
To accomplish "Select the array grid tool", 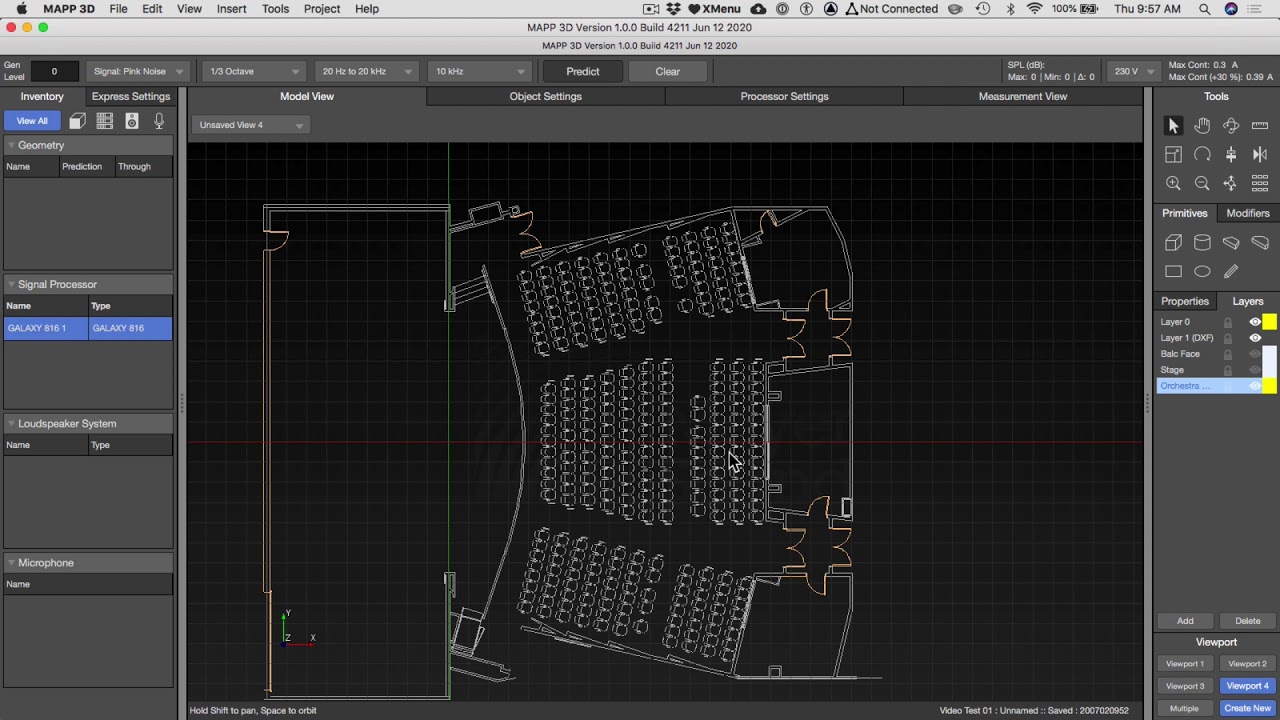I will tap(1260, 183).
